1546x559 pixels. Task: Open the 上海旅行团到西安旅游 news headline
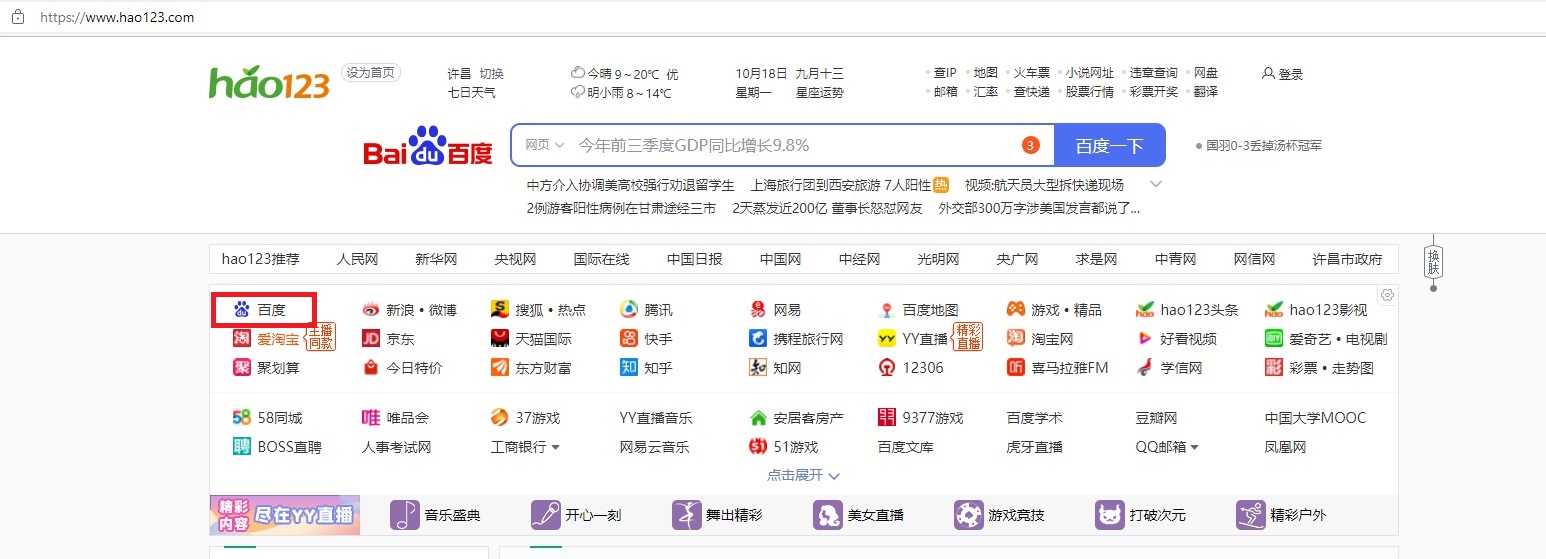pyautogui.click(x=840, y=185)
